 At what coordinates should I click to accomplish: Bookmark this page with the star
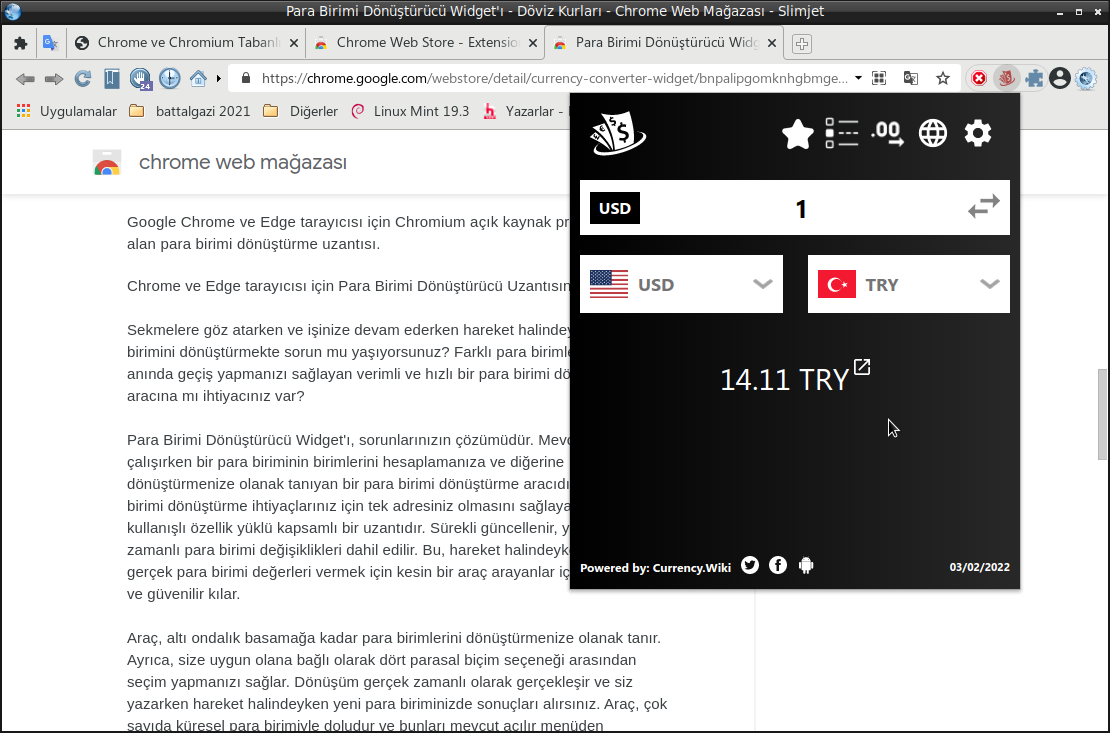pyautogui.click(x=943, y=79)
